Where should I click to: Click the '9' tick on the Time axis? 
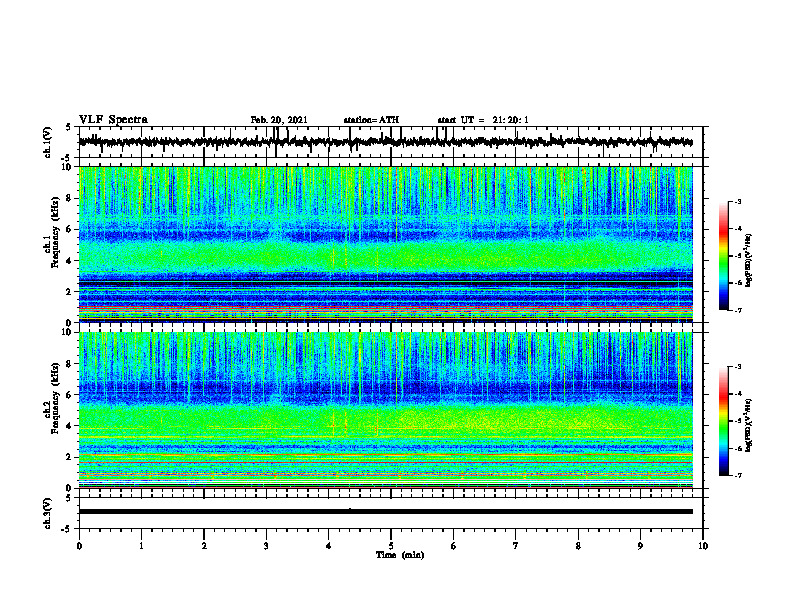click(x=640, y=546)
